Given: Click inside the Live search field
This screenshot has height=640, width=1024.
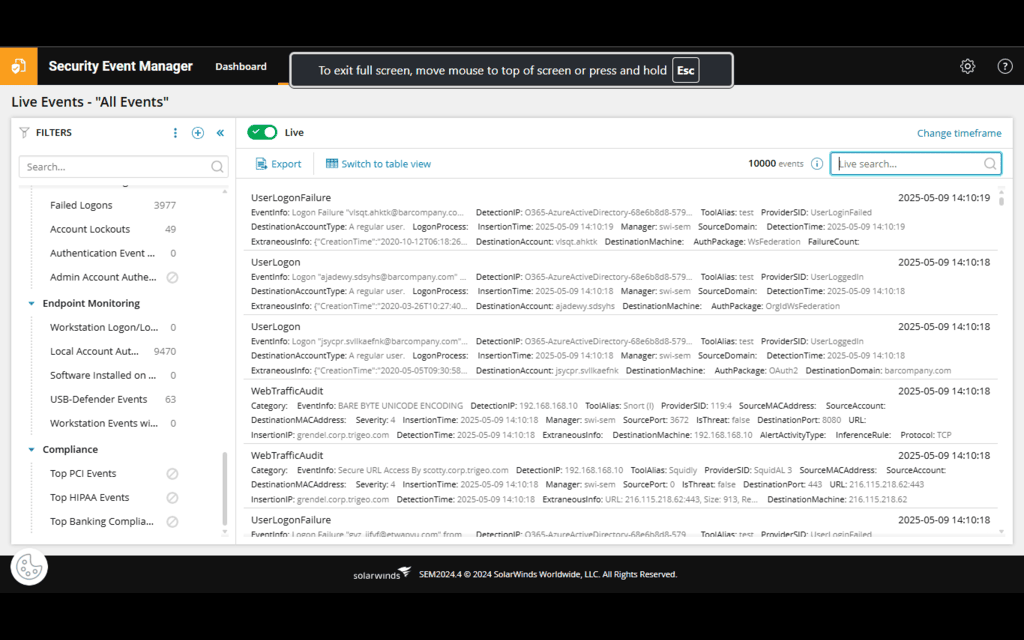Looking at the screenshot, I should [910, 163].
